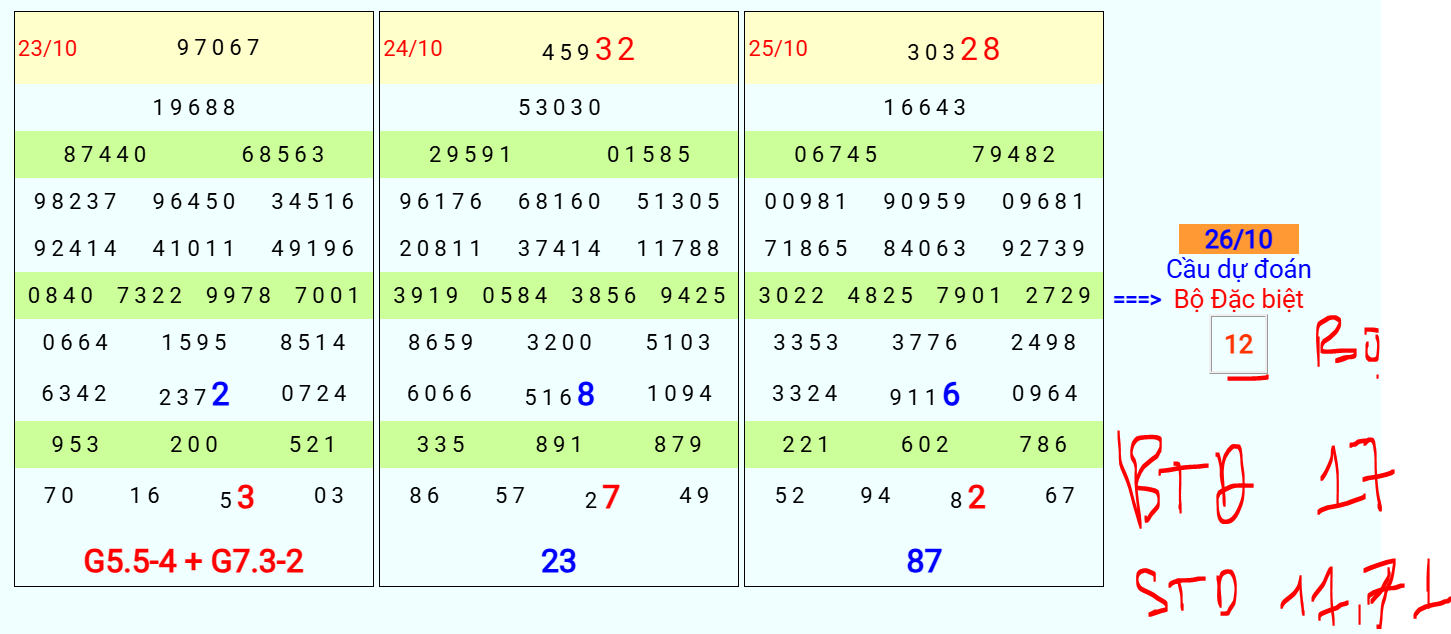Click third prize number 41011
Image resolution: width=1451 pixels, height=634 pixels.
coord(195,248)
